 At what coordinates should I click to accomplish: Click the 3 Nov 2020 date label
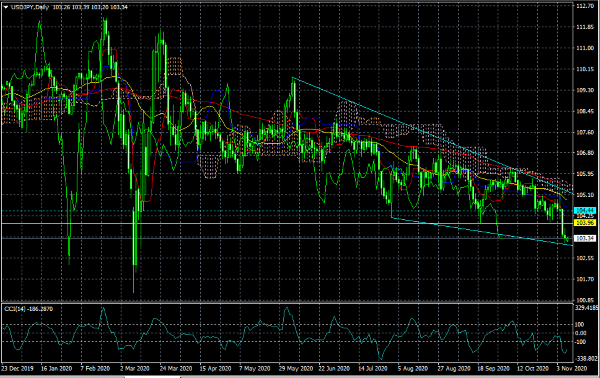[x=572, y=368]
